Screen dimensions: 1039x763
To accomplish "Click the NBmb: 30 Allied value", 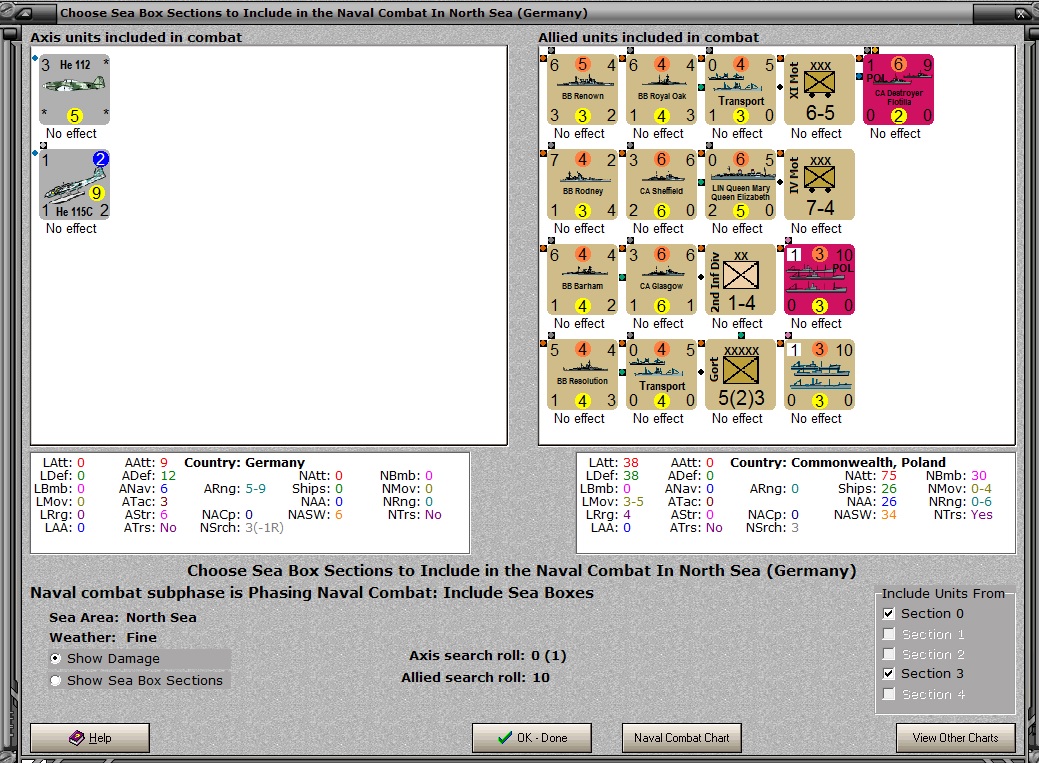I will click(x=956, y=475).
